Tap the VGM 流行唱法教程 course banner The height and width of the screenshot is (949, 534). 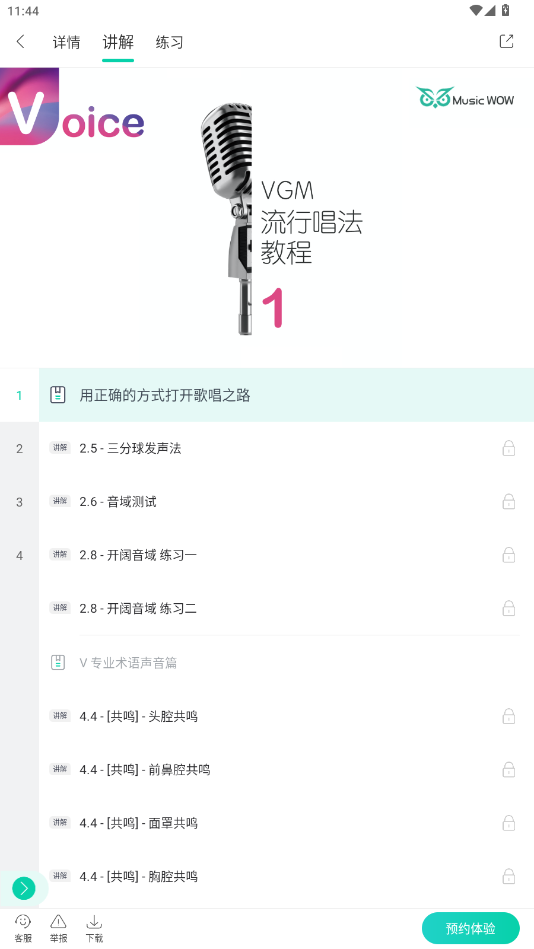pyautogui.click(x=267, y=218)
